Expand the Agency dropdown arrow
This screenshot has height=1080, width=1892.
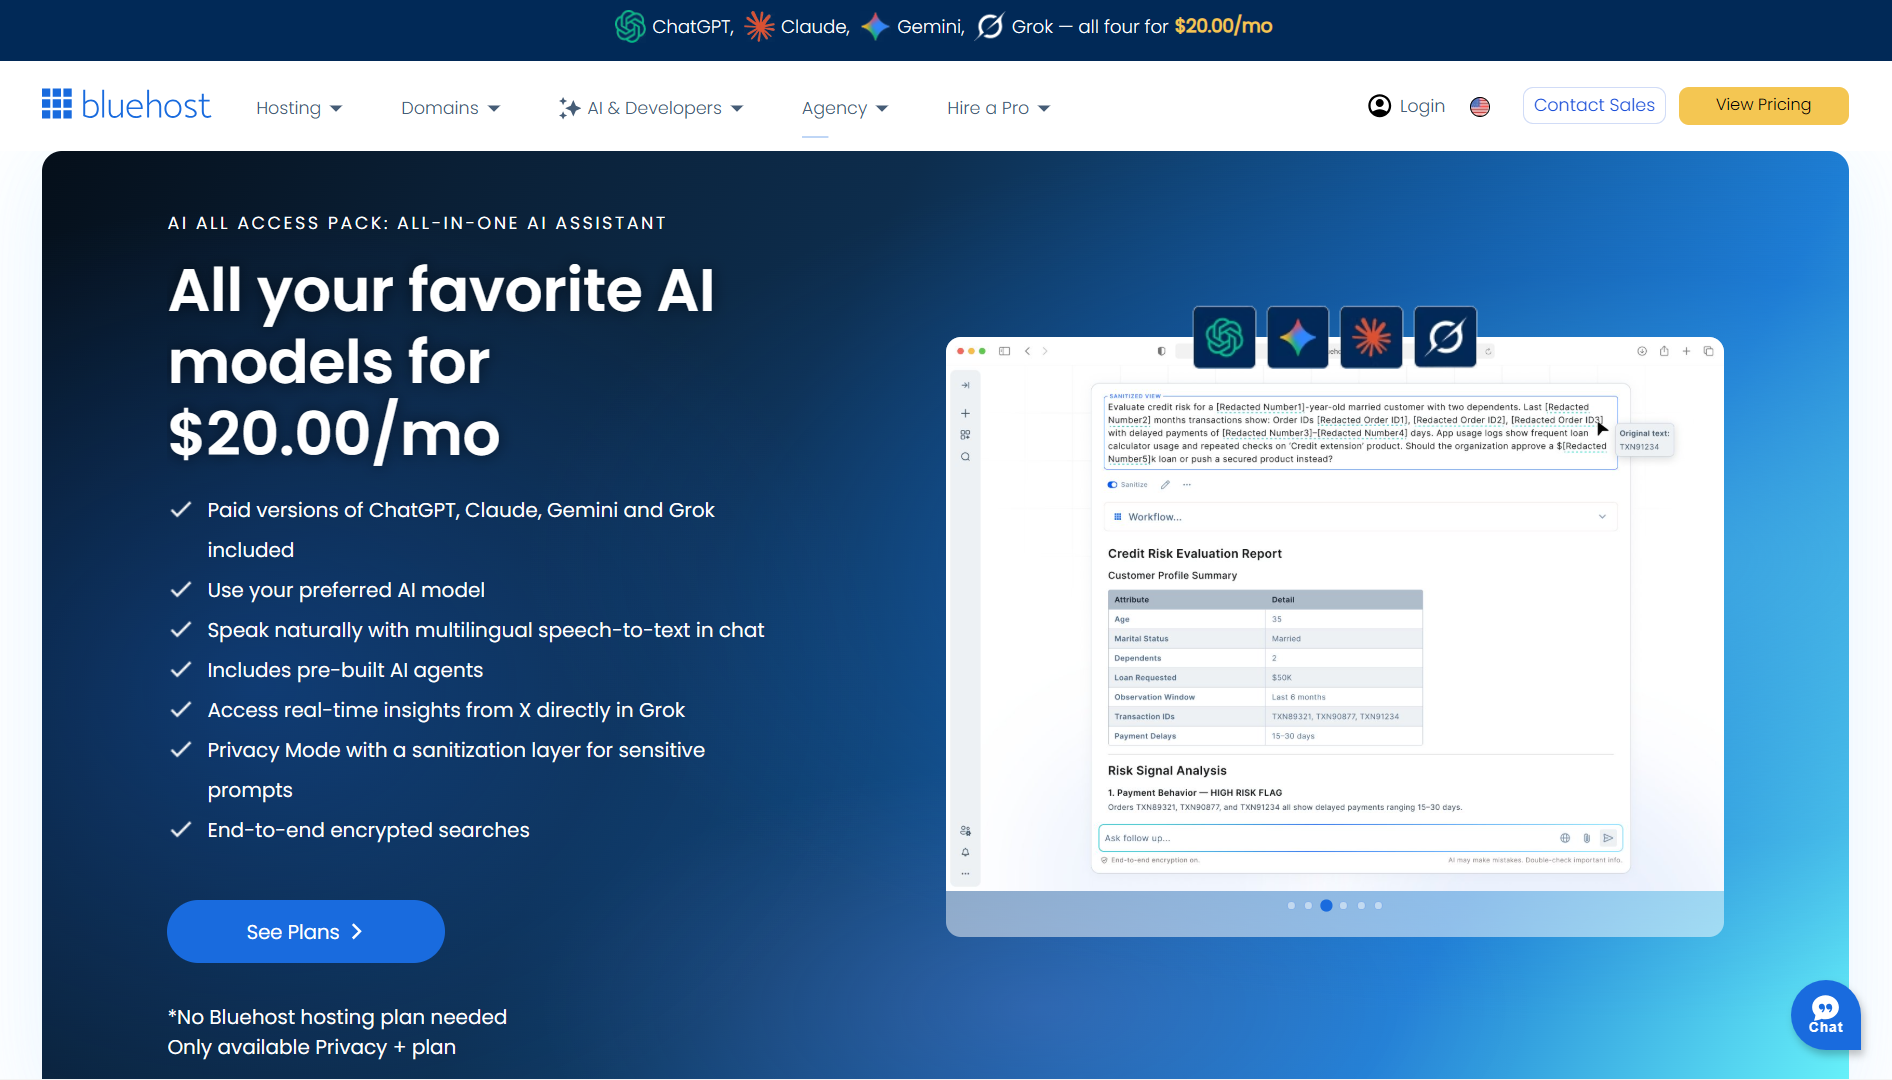click(x=882, y=108)
